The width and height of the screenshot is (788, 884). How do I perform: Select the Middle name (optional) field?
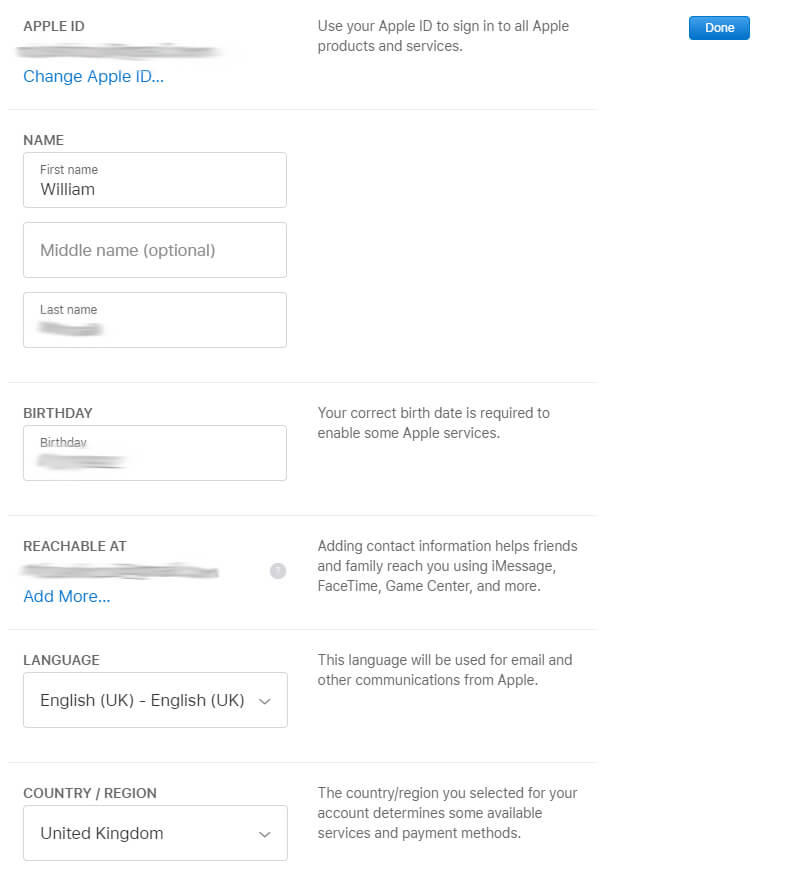coord(154,250)
